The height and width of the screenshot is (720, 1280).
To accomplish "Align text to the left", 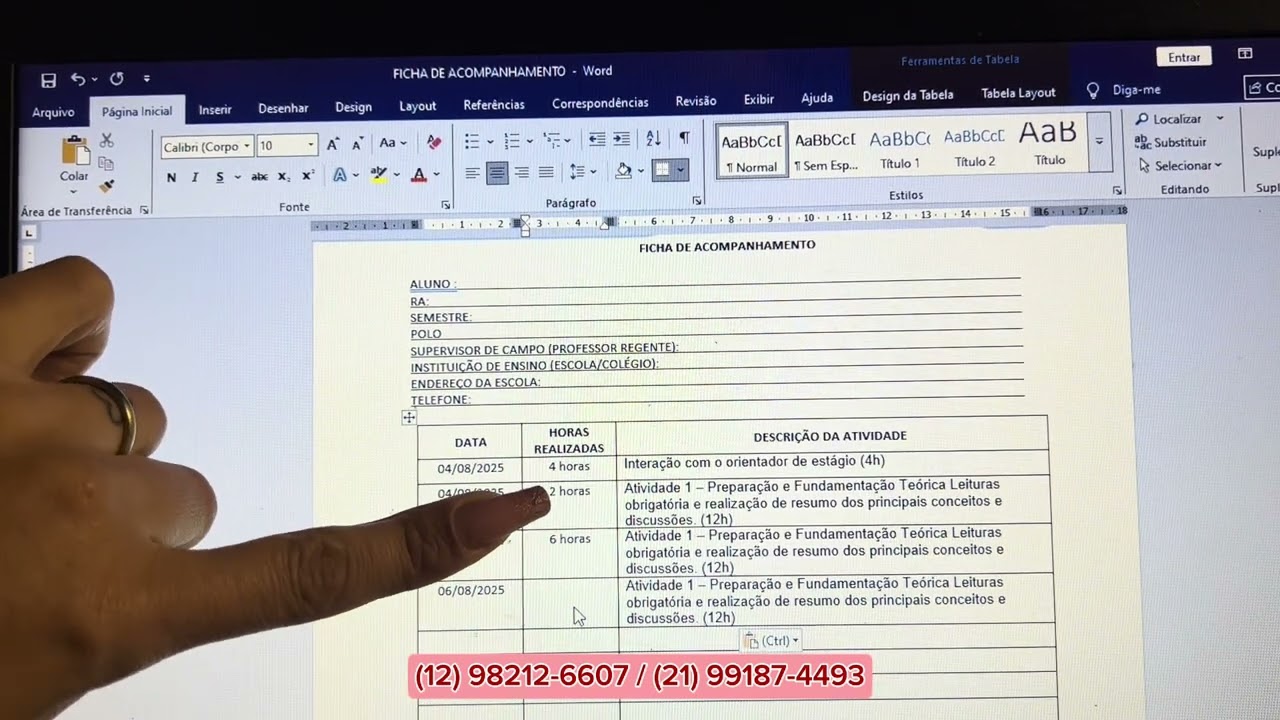I will click(x=473, y=173).
